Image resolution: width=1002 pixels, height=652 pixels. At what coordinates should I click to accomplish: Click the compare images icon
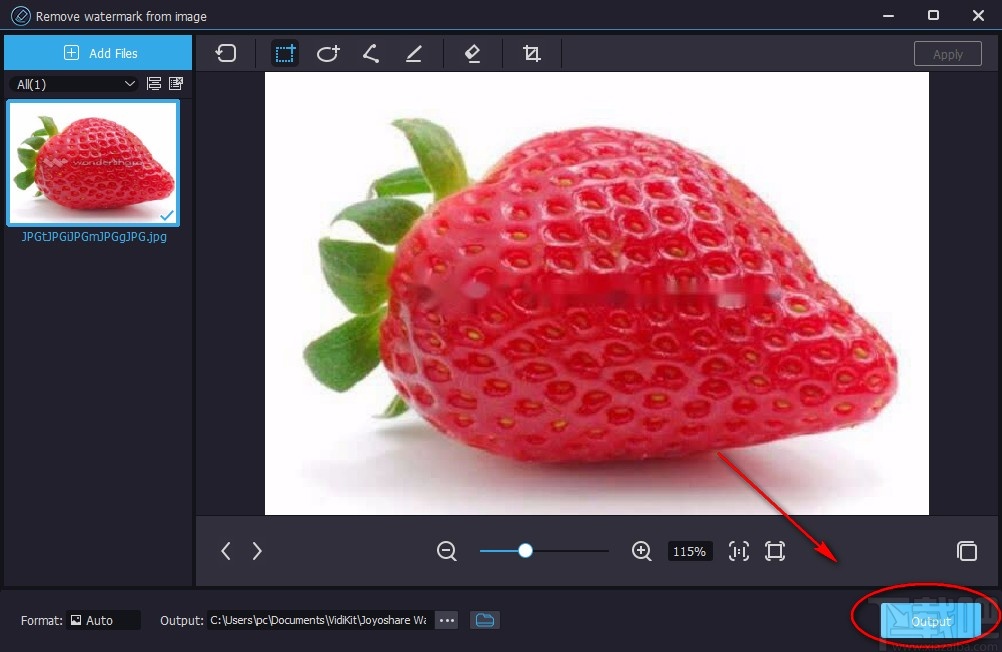click(967, 551)
